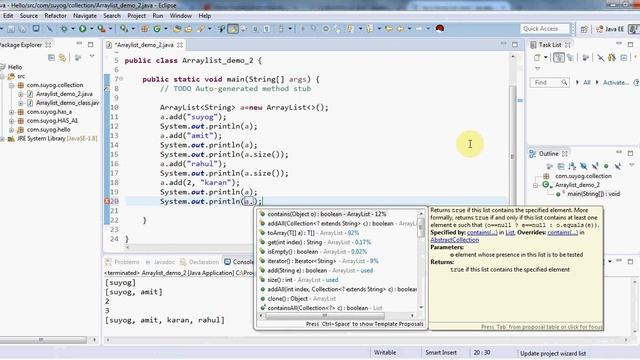
Task: Open the Debug button dropdown arrow
Action: click(x=73, y=29)
